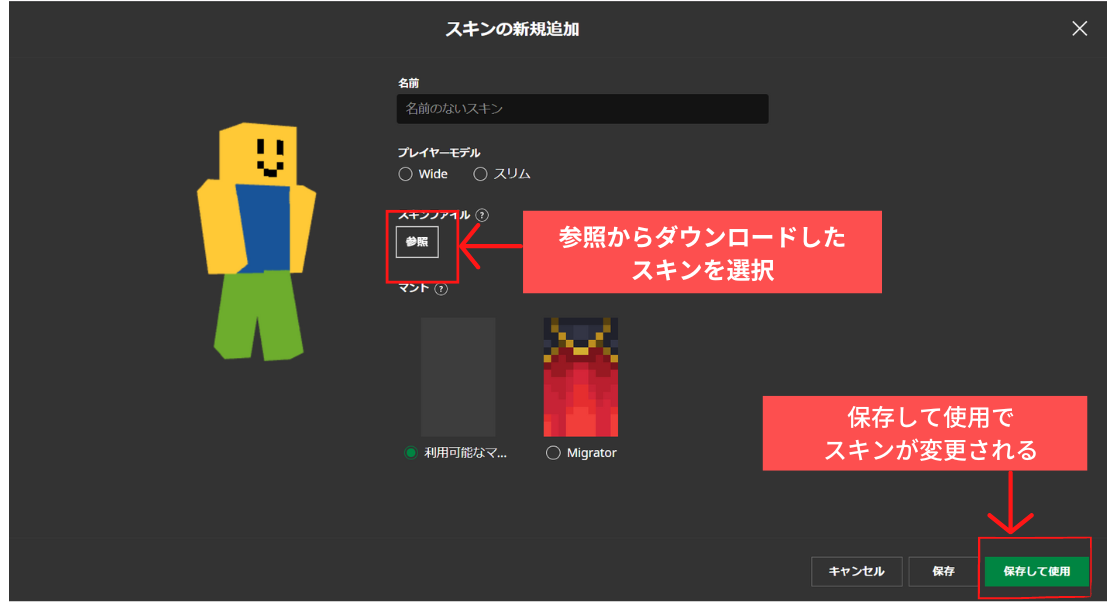Click the 名前のないスキン name input field
The width and height of the screenshot is (1114, 613).
(x=582, y=109)
